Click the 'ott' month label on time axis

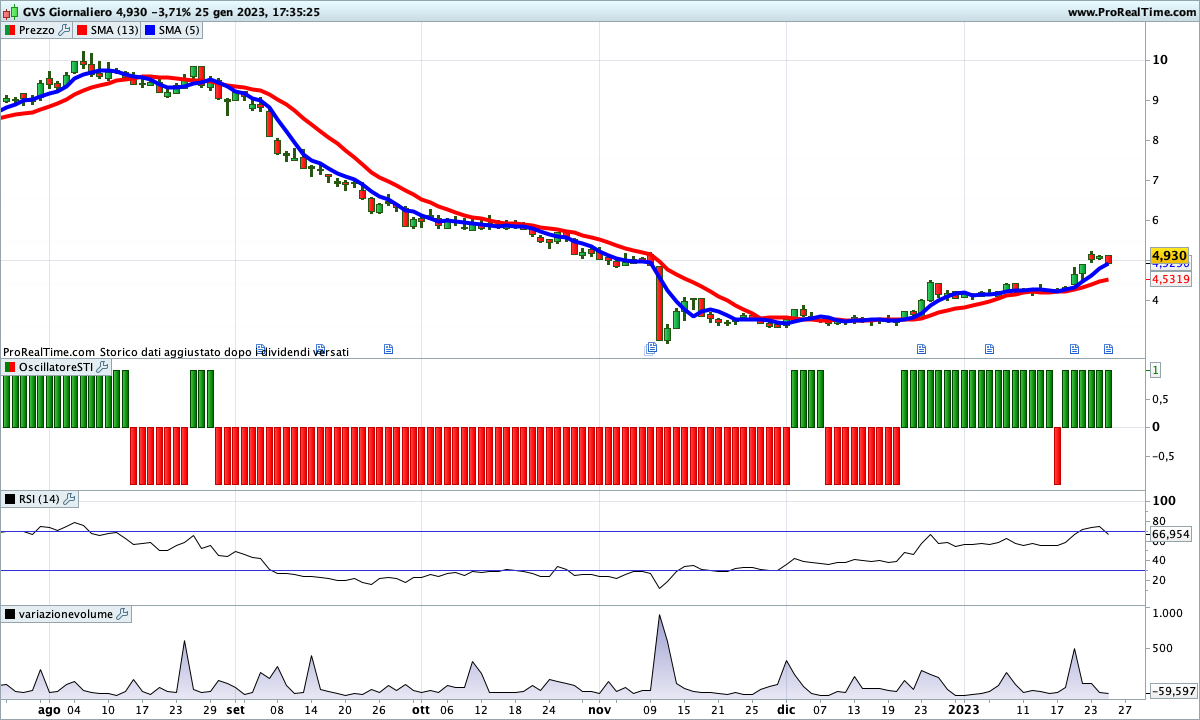pyautogui.click(x=421, y=710)
